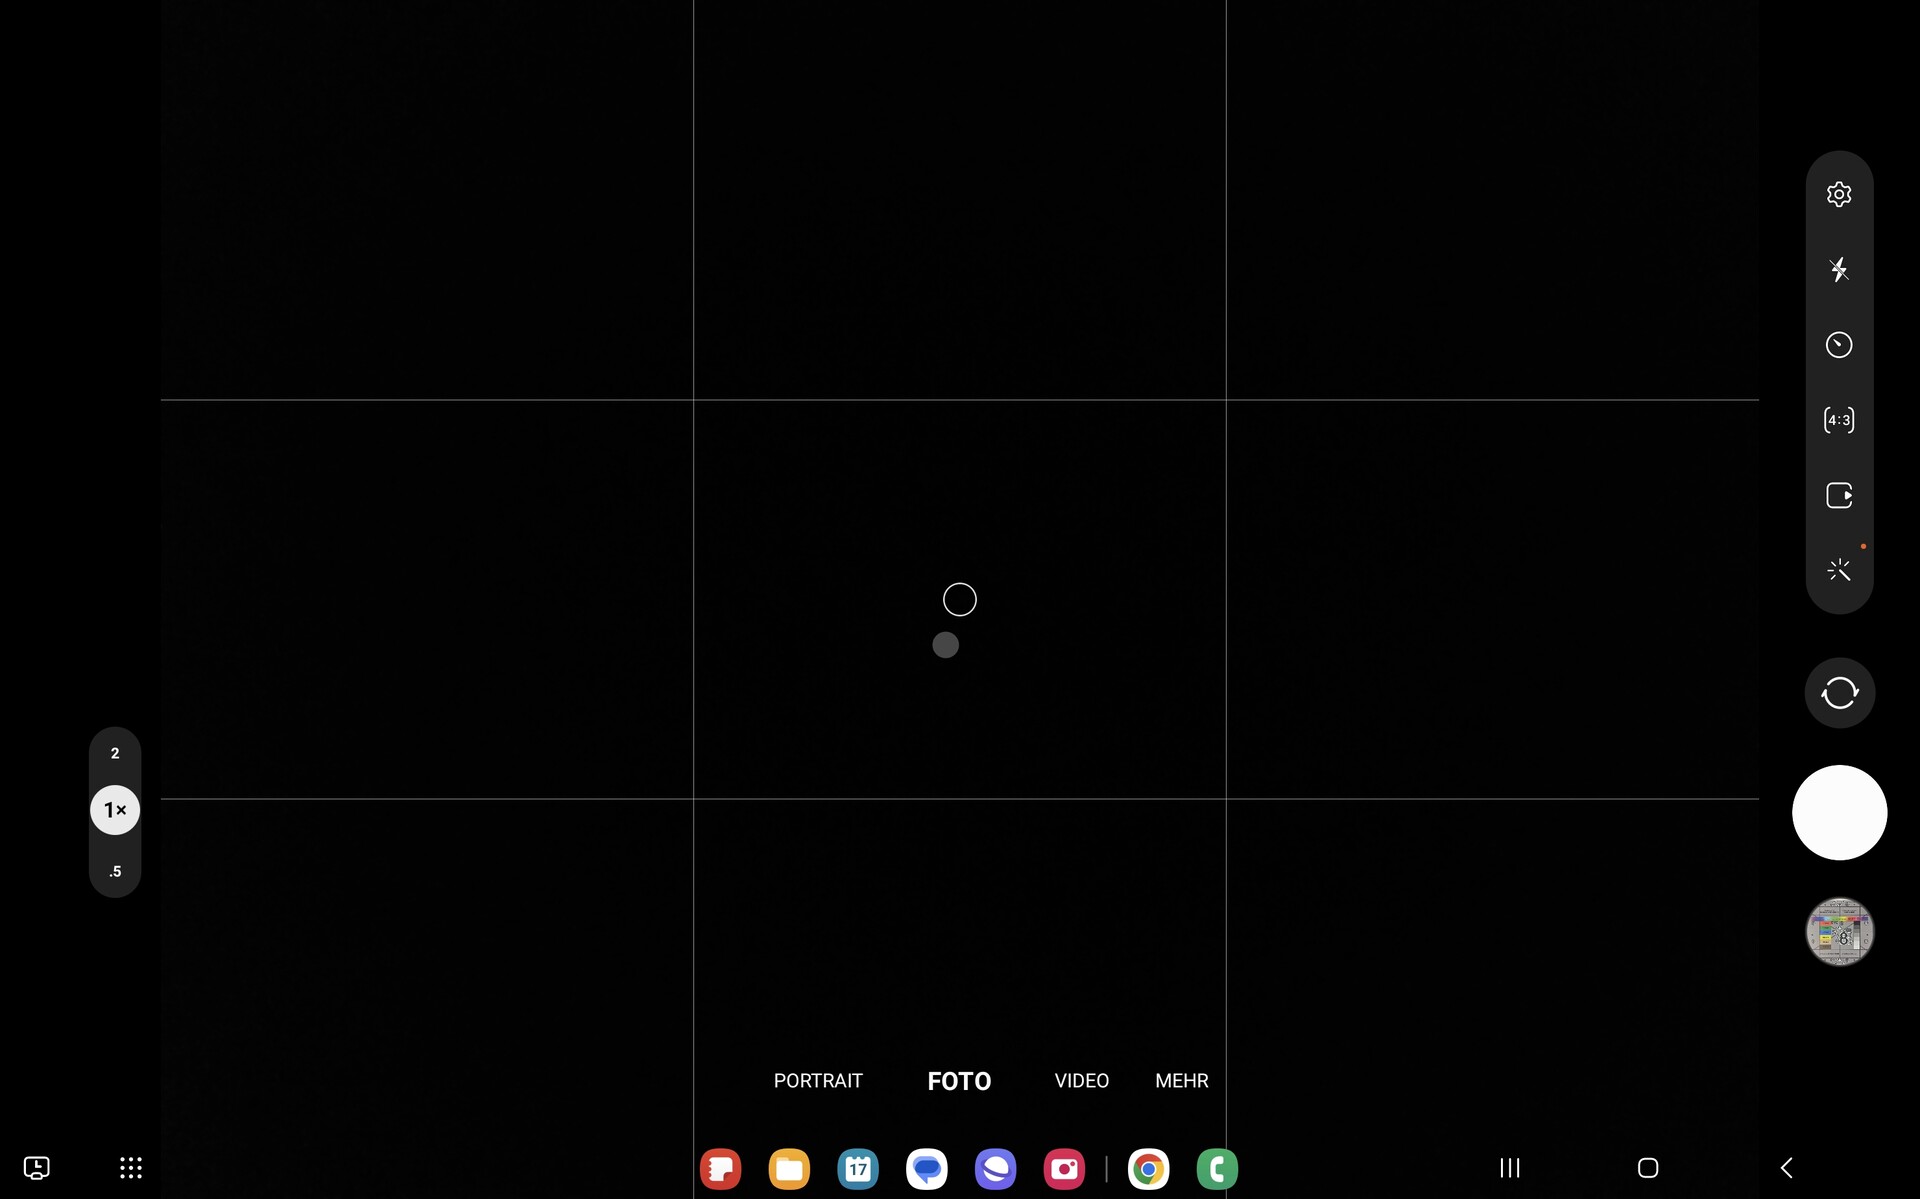
Task: Open the app drawer grid
Action: [x=131, y=1168]
